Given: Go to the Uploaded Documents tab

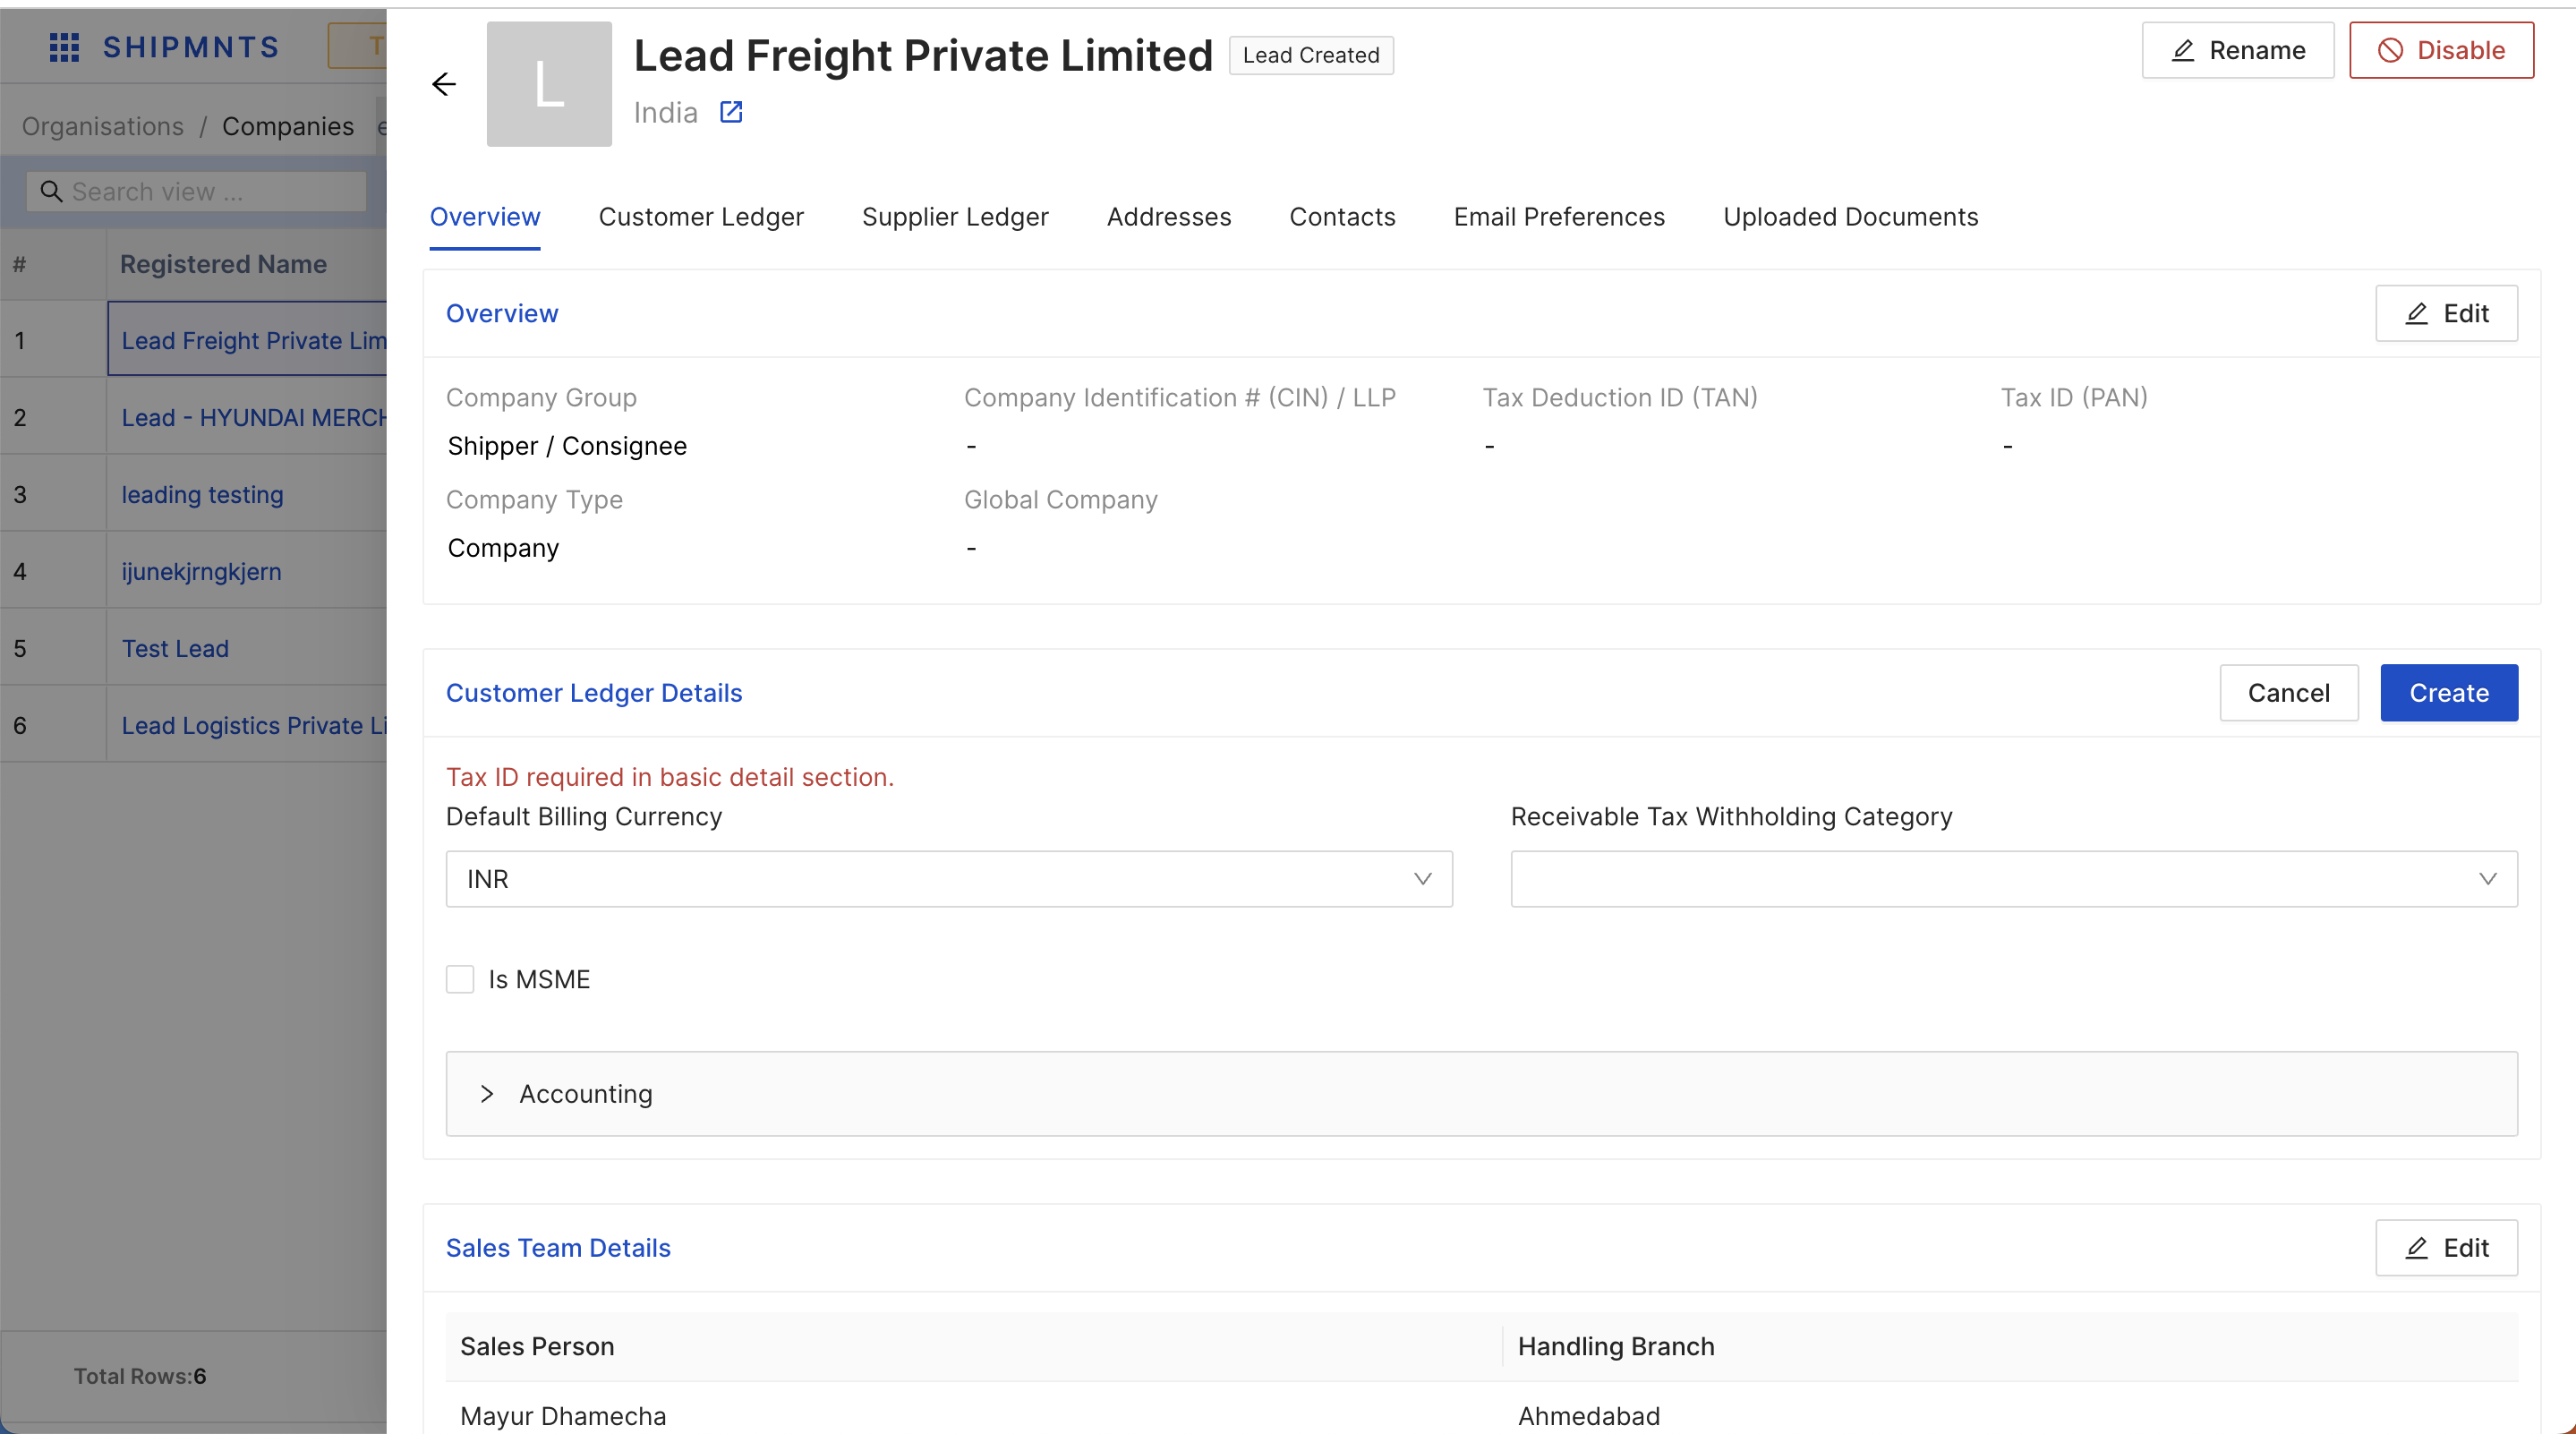Looking at the screenshot, I should click(x=1850, y=217).
